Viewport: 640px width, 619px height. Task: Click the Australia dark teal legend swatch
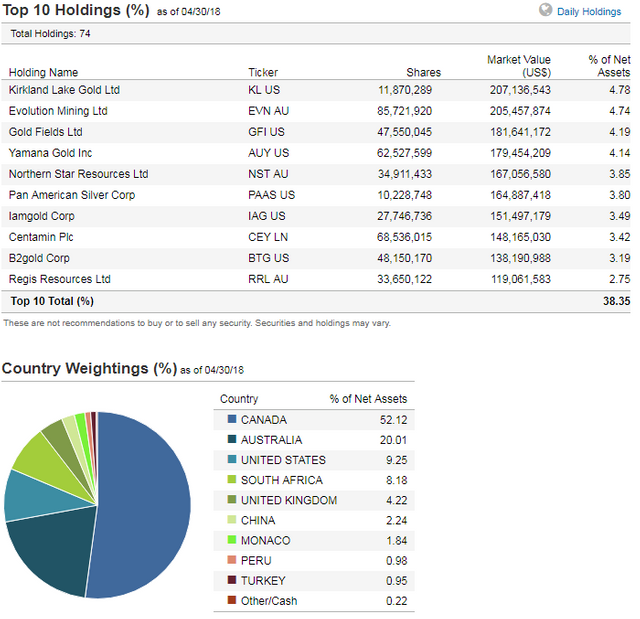231,439
